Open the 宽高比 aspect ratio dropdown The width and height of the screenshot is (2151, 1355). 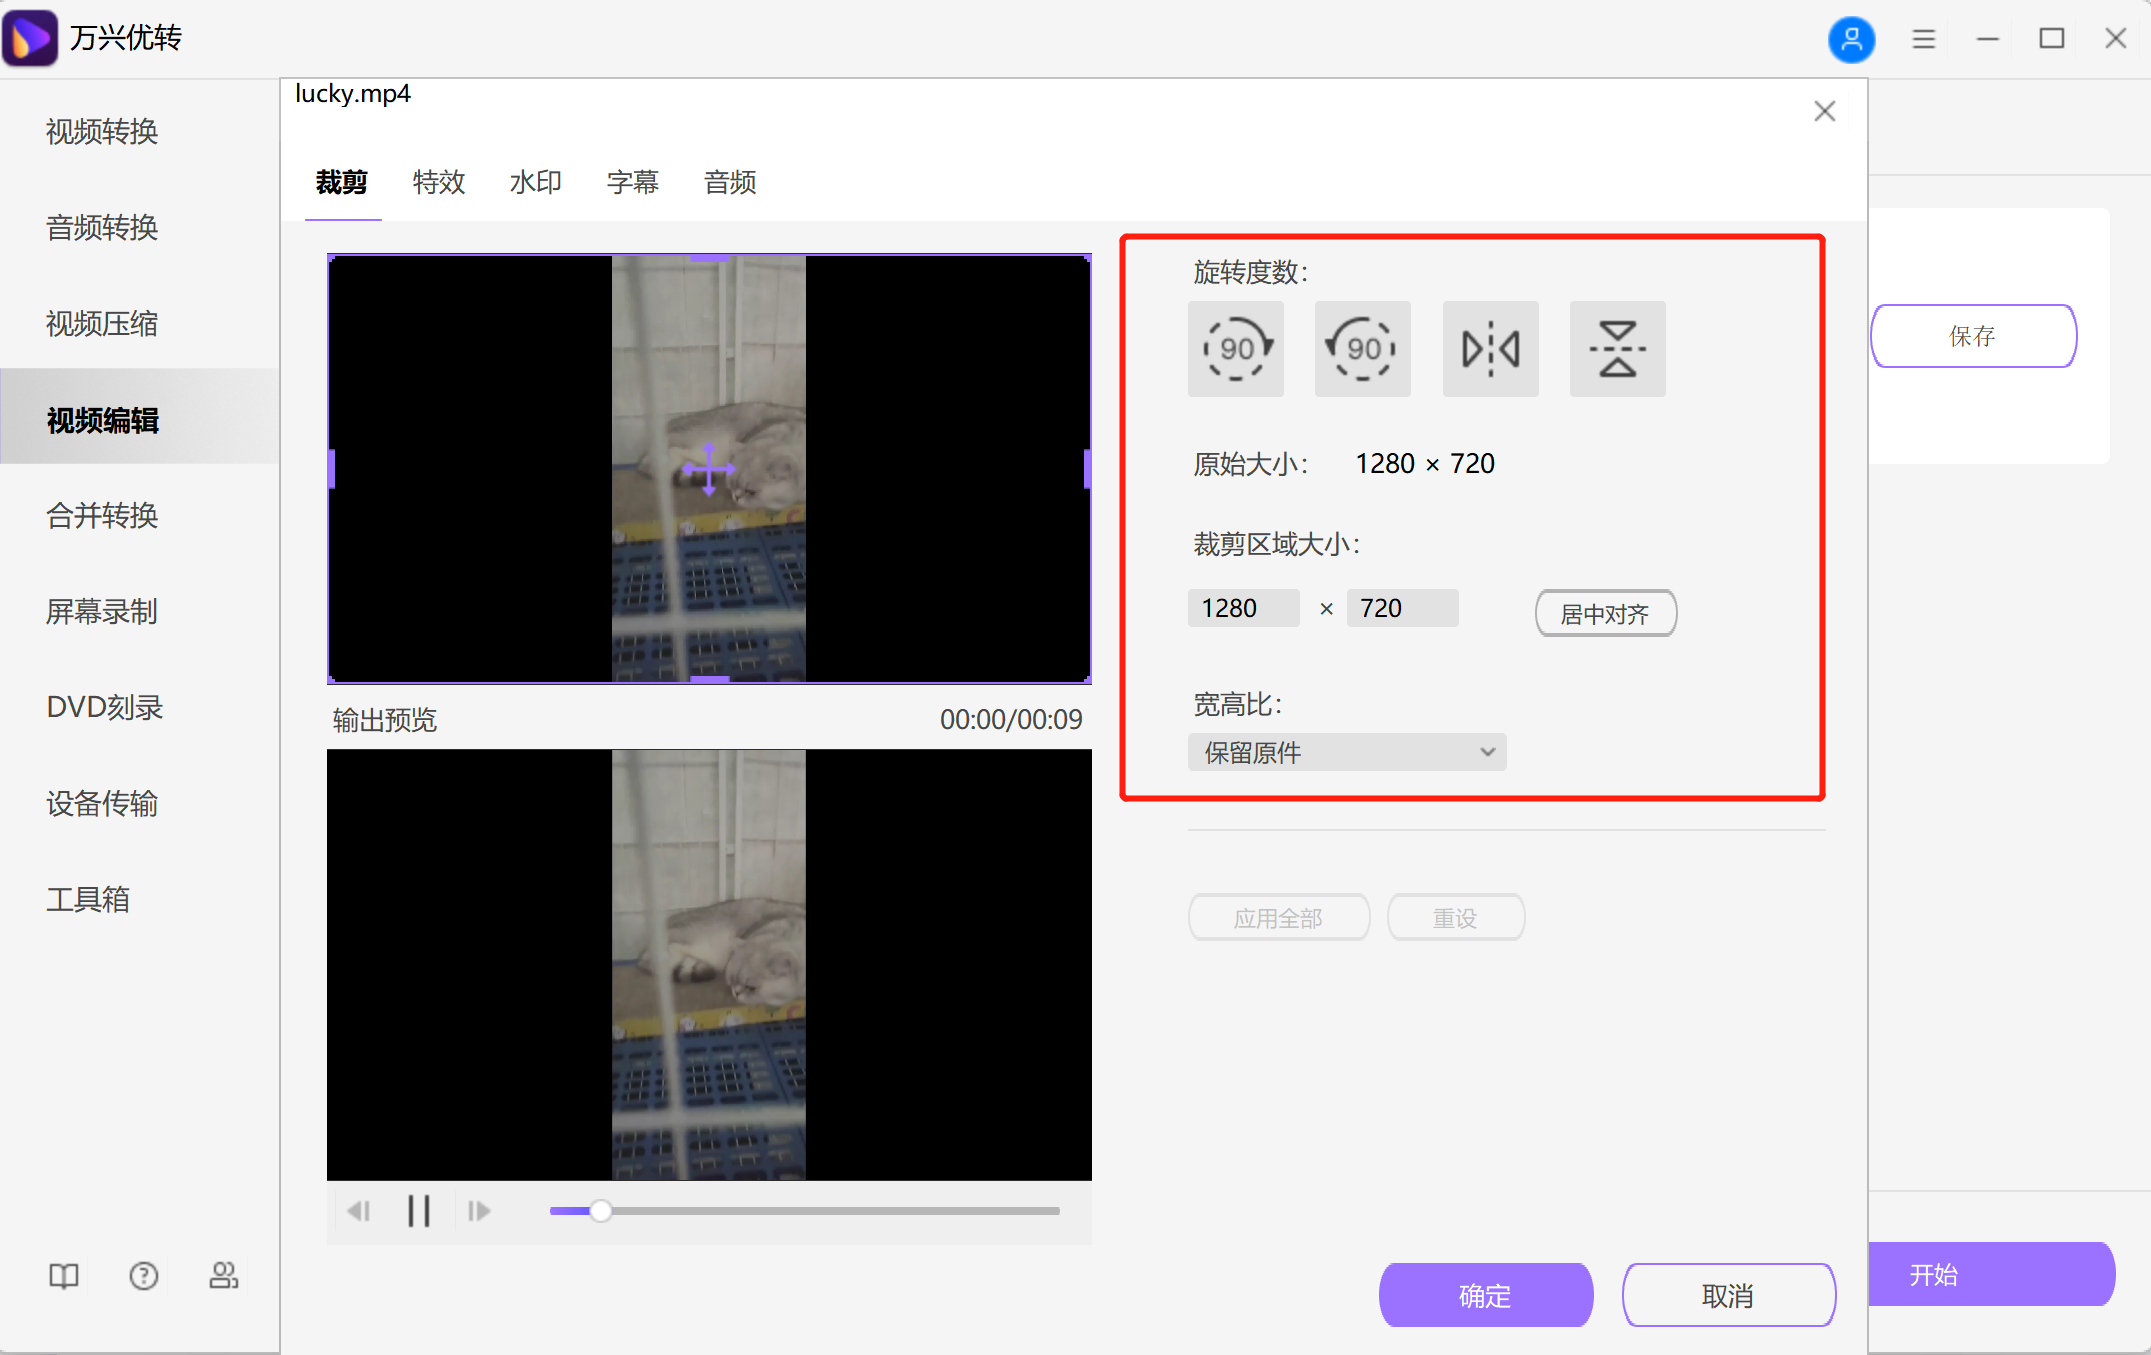tap(1346, 752)
